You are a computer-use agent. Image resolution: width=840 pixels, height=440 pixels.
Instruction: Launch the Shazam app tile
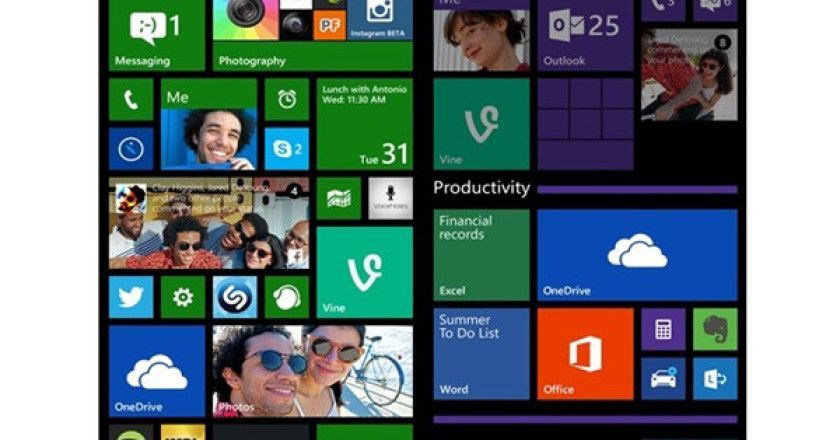click(x=235, y=297)
